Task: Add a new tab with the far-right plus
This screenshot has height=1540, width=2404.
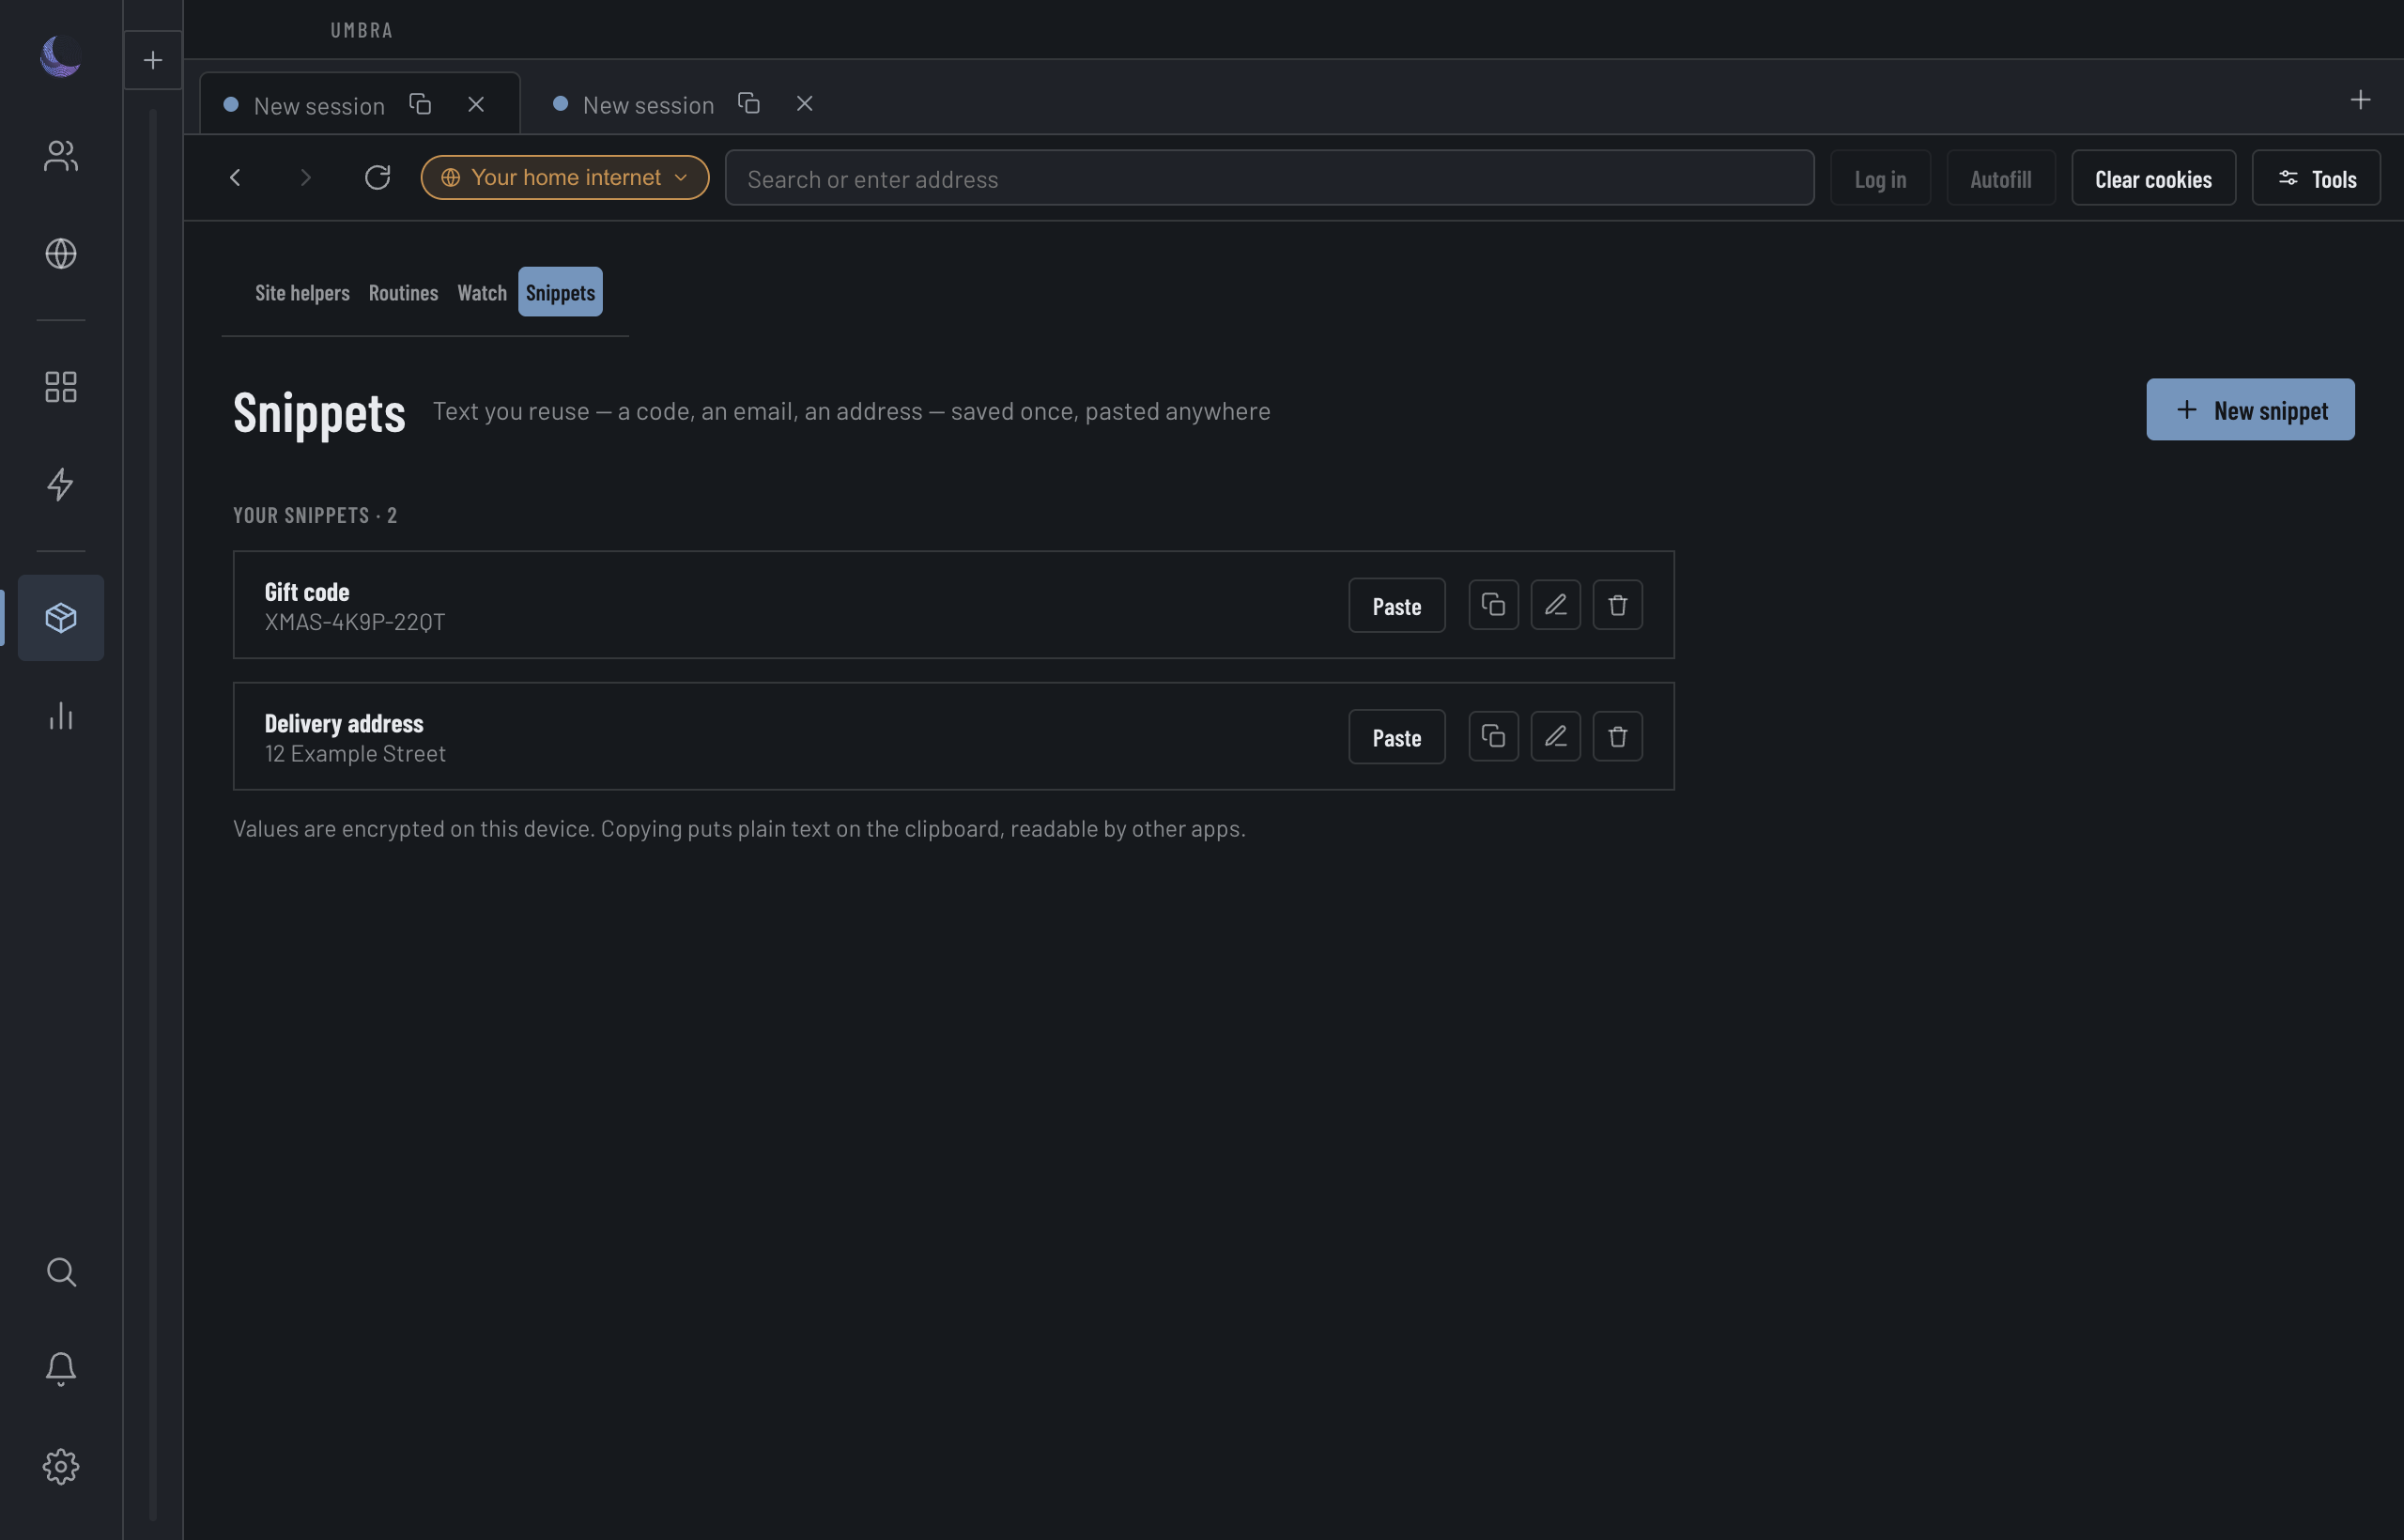Action: coord(2360,100)
